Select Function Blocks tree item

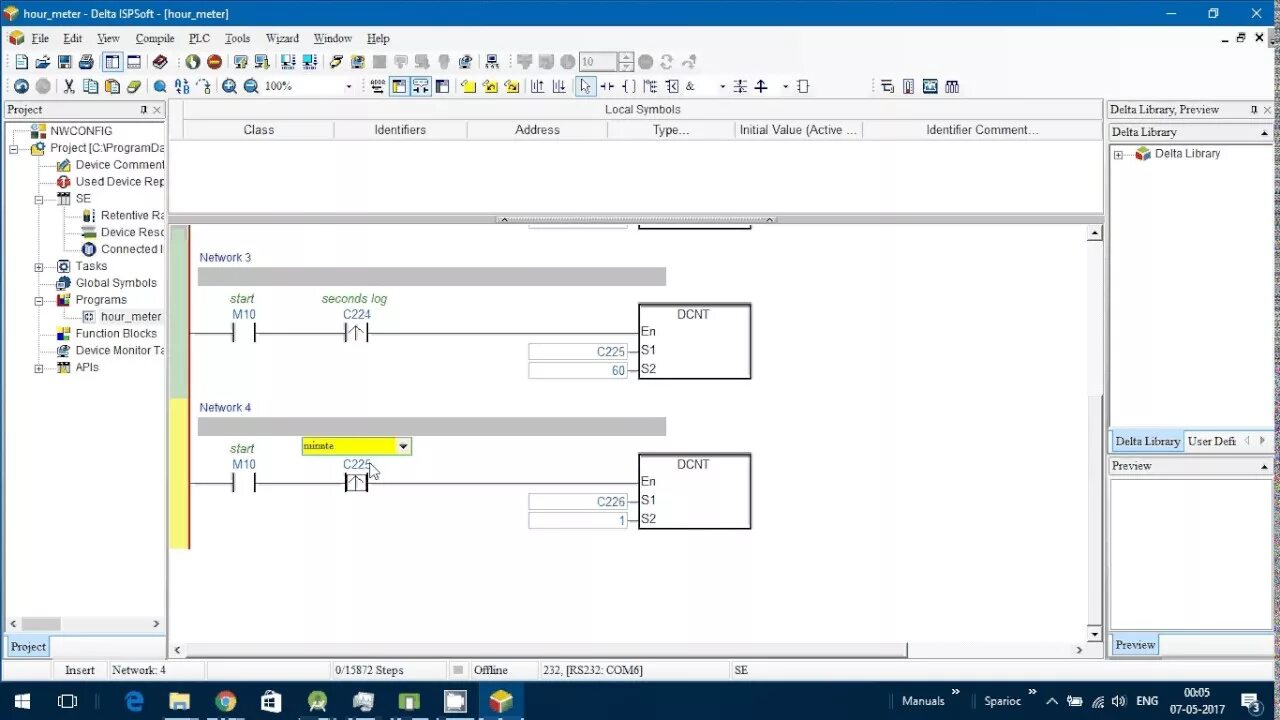[116, 334]
